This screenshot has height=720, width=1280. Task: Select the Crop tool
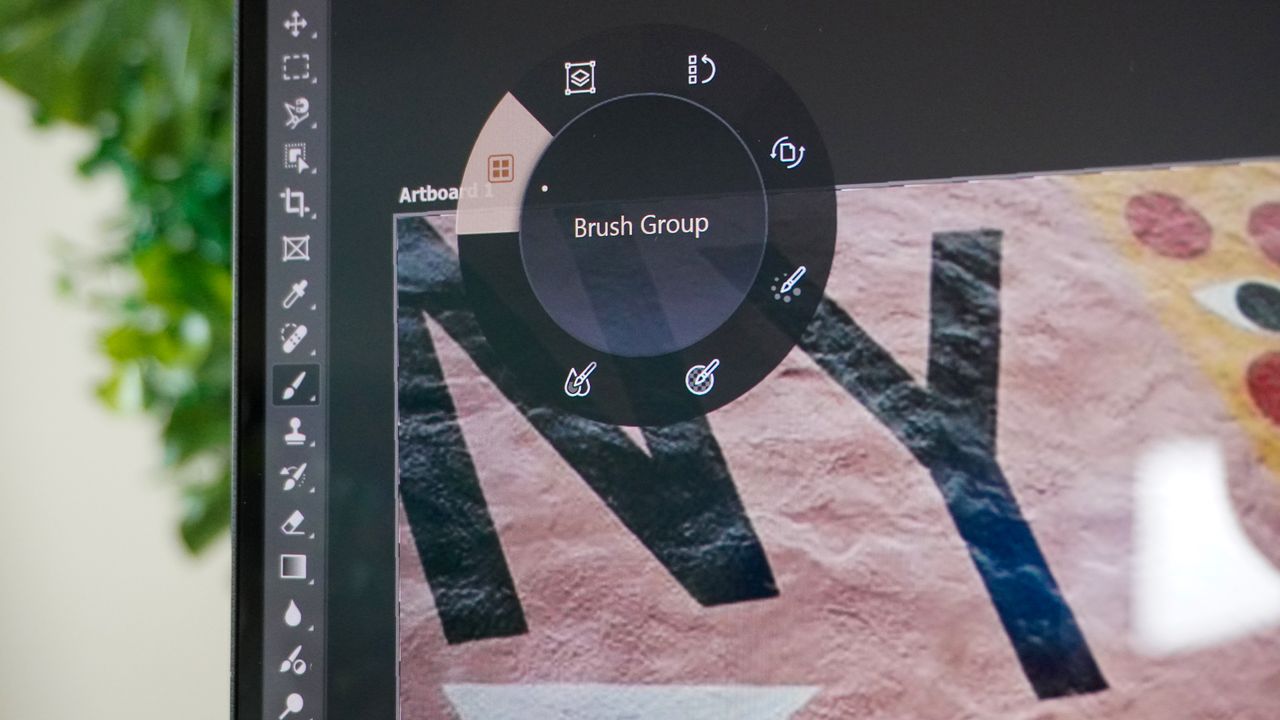coord(295,202)
